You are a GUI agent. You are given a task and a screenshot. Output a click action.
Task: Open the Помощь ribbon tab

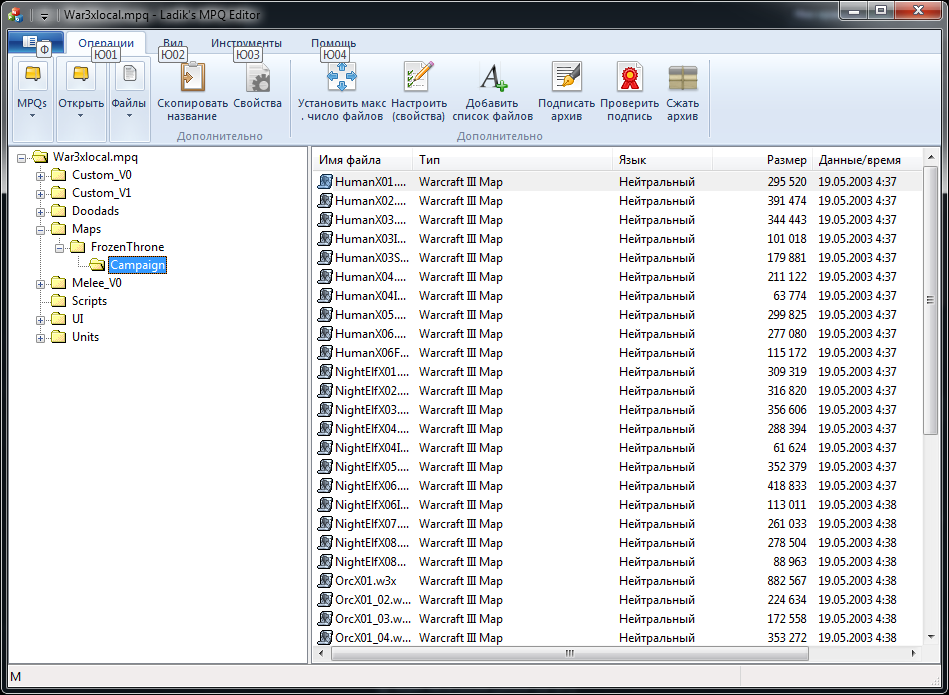click(x=333, y=43)
